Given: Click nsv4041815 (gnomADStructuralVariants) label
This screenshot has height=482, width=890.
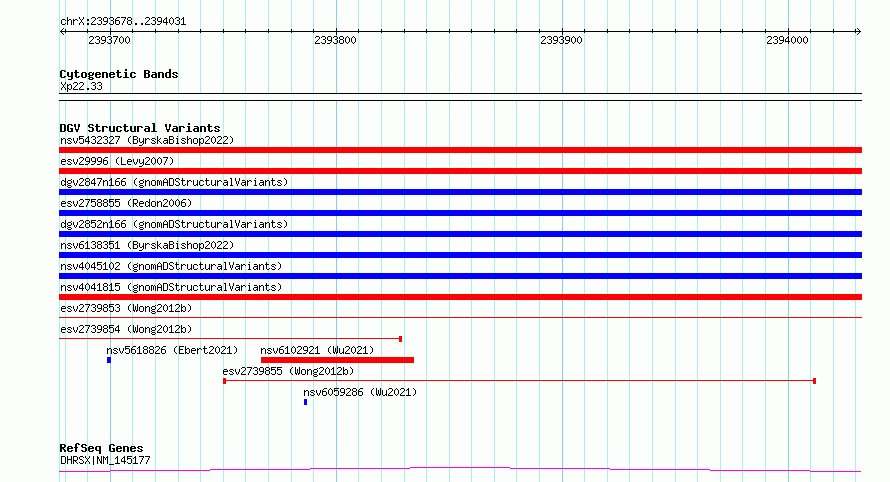Looking at the screenshot, I should (x=171, y=287).
